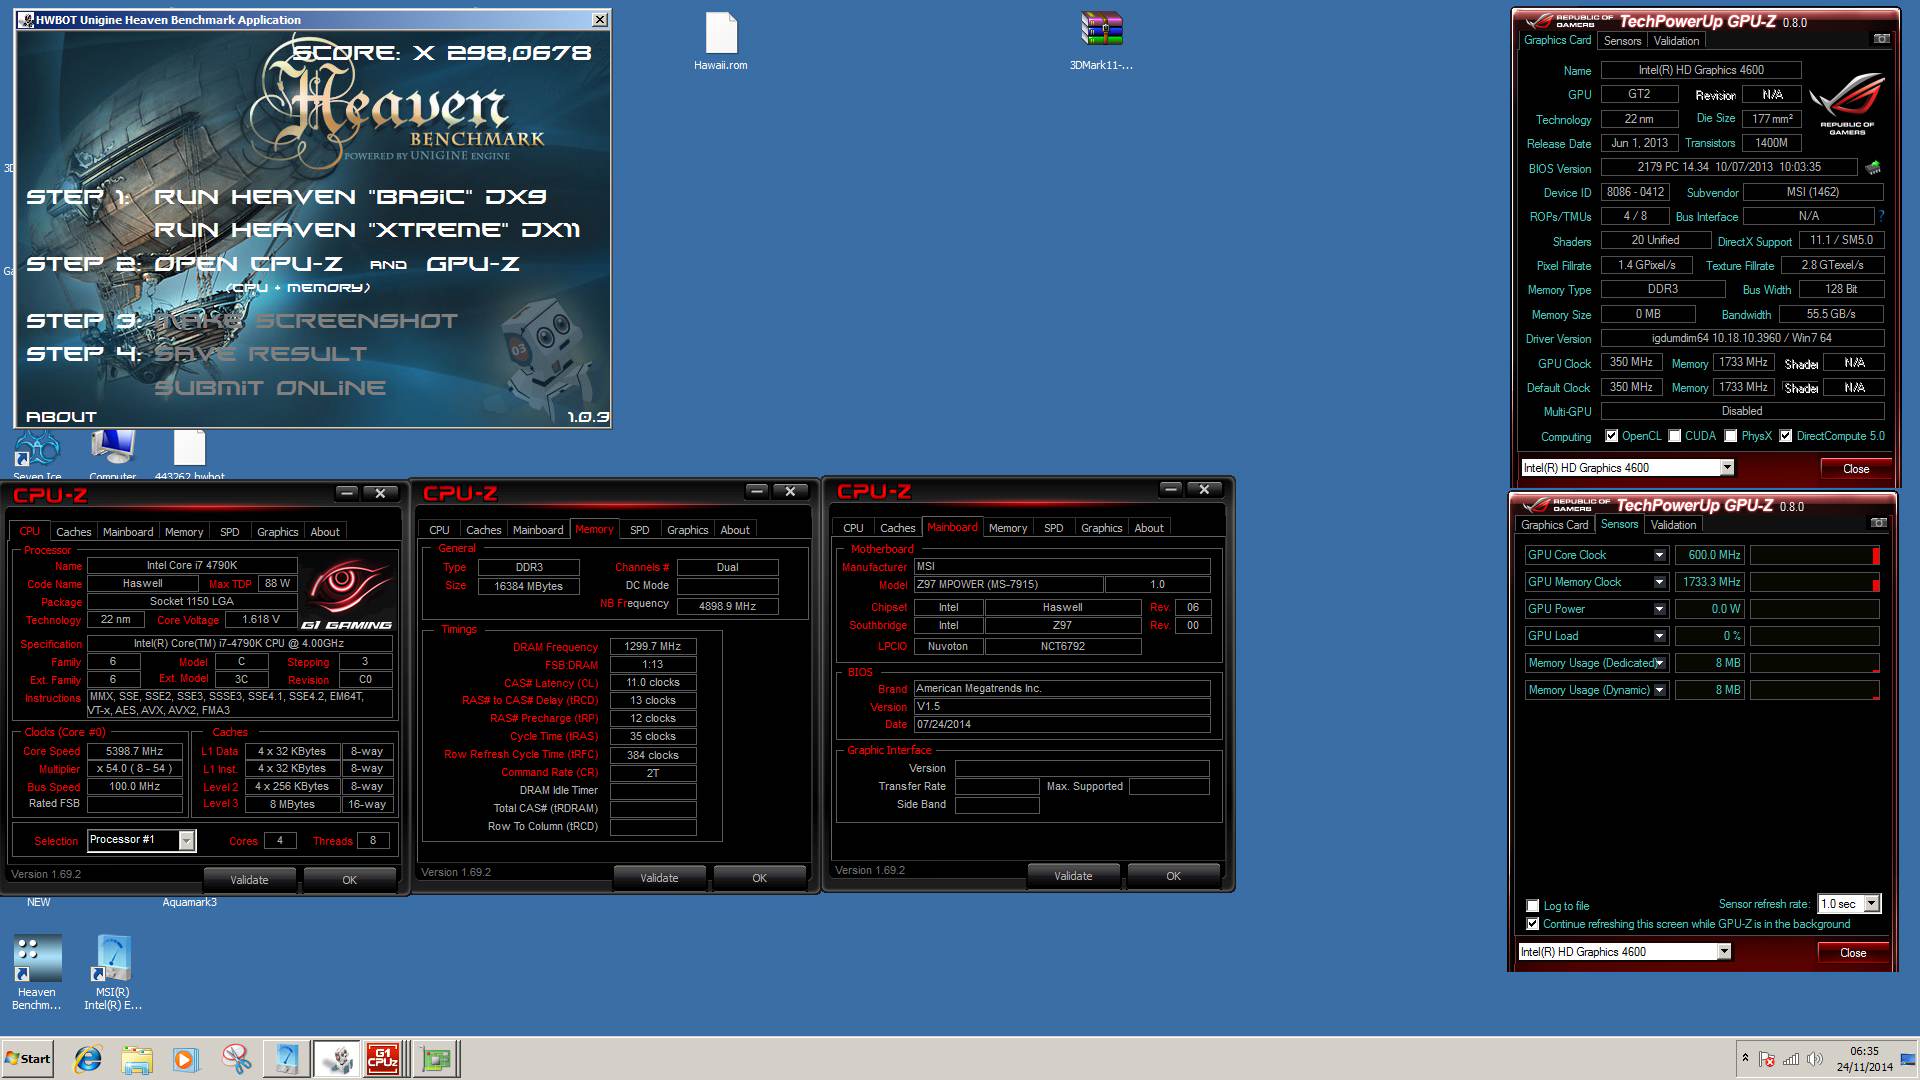Screen dimensions: 1920x1080
Task: Select the 3DMark11 archive desktop icon
Action: [1101, 42]
